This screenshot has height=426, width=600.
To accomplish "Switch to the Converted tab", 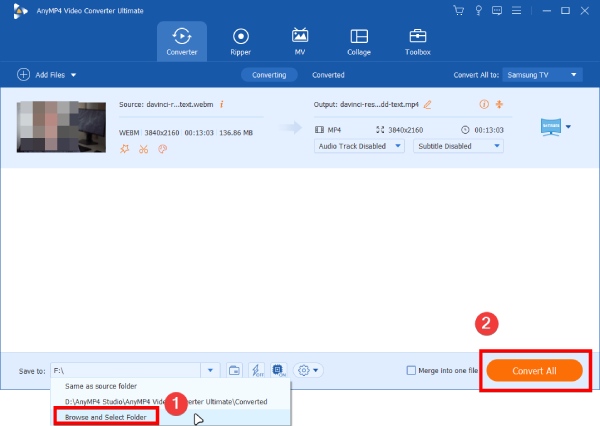I will pos(328,75).
